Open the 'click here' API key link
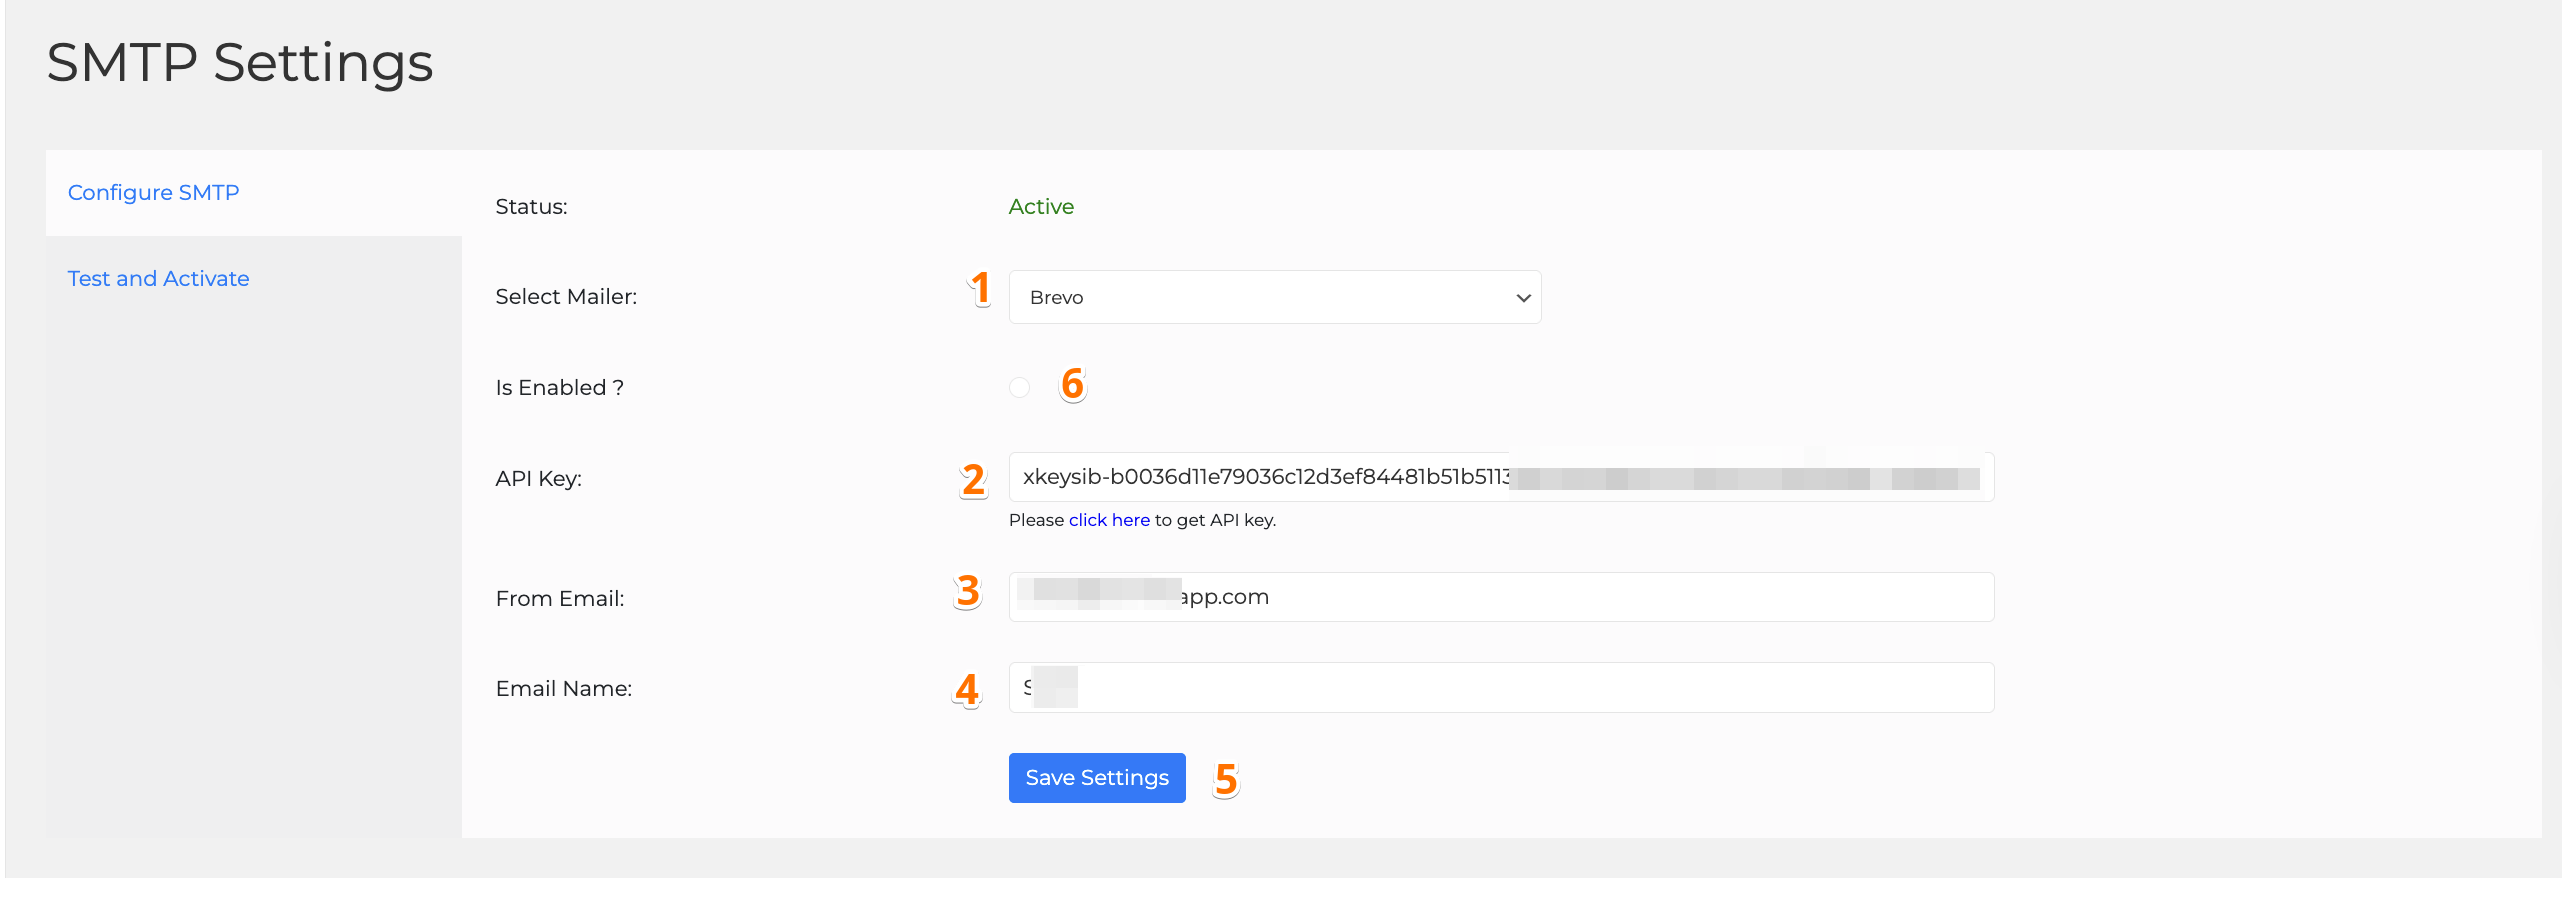This screenshot has width=2562, height=908. tap(1108, 519)
